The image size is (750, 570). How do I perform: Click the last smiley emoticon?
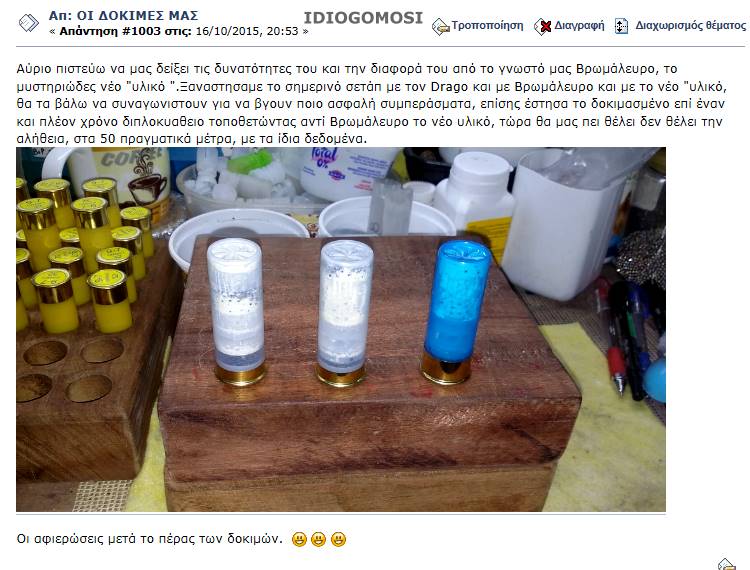coord(338,539)
